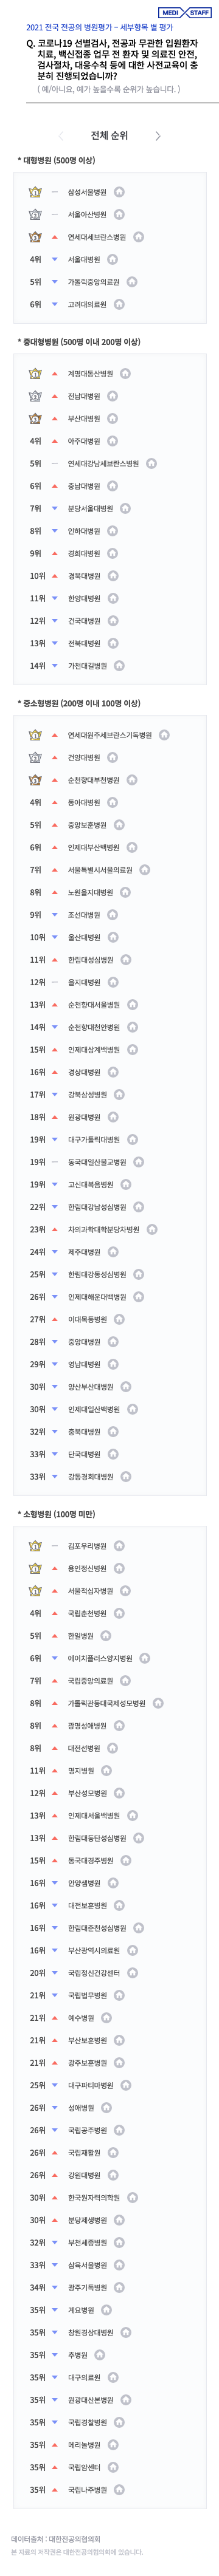The width and height of the screenshot is (219, 2576).
Task: Select the 국립중앙의료원 entry
Action: pos(90,1681)
